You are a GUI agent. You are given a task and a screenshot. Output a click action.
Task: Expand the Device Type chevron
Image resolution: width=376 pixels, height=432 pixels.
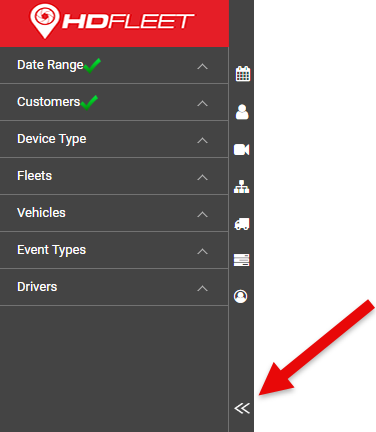click(x=202, y=140)
